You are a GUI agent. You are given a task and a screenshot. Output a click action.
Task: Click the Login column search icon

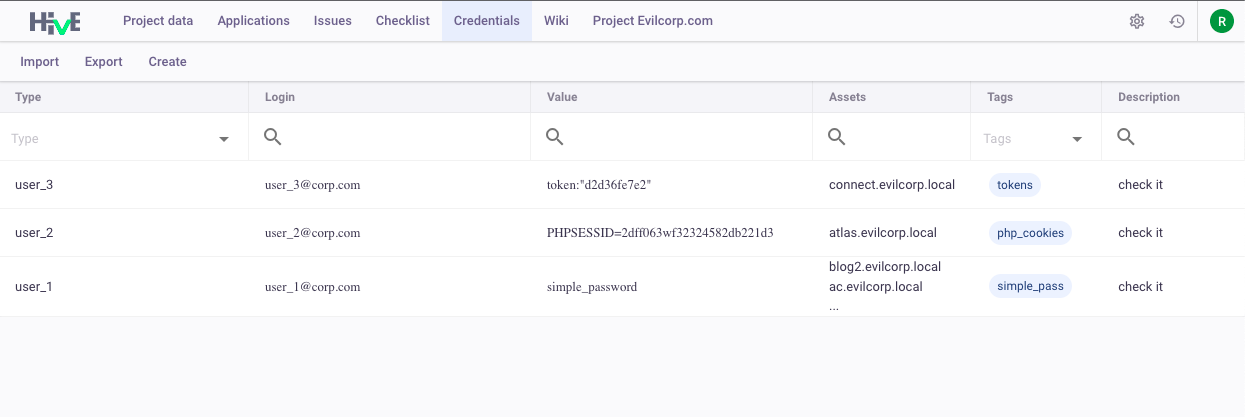(x=272, y=137)
